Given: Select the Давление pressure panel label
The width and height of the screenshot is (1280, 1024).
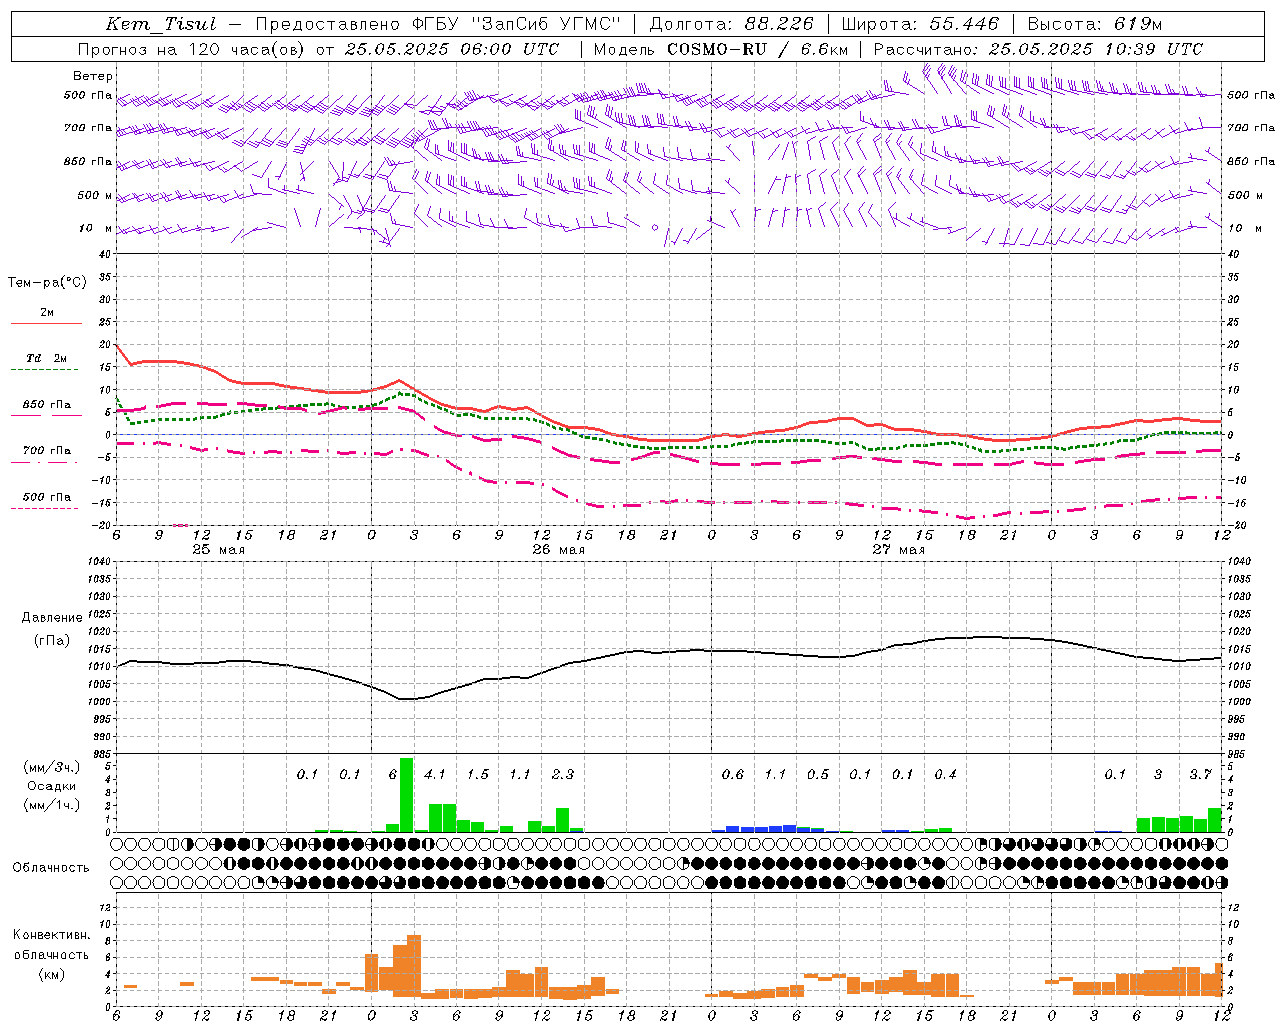Looking at the screenshot, I should point(51,618).
